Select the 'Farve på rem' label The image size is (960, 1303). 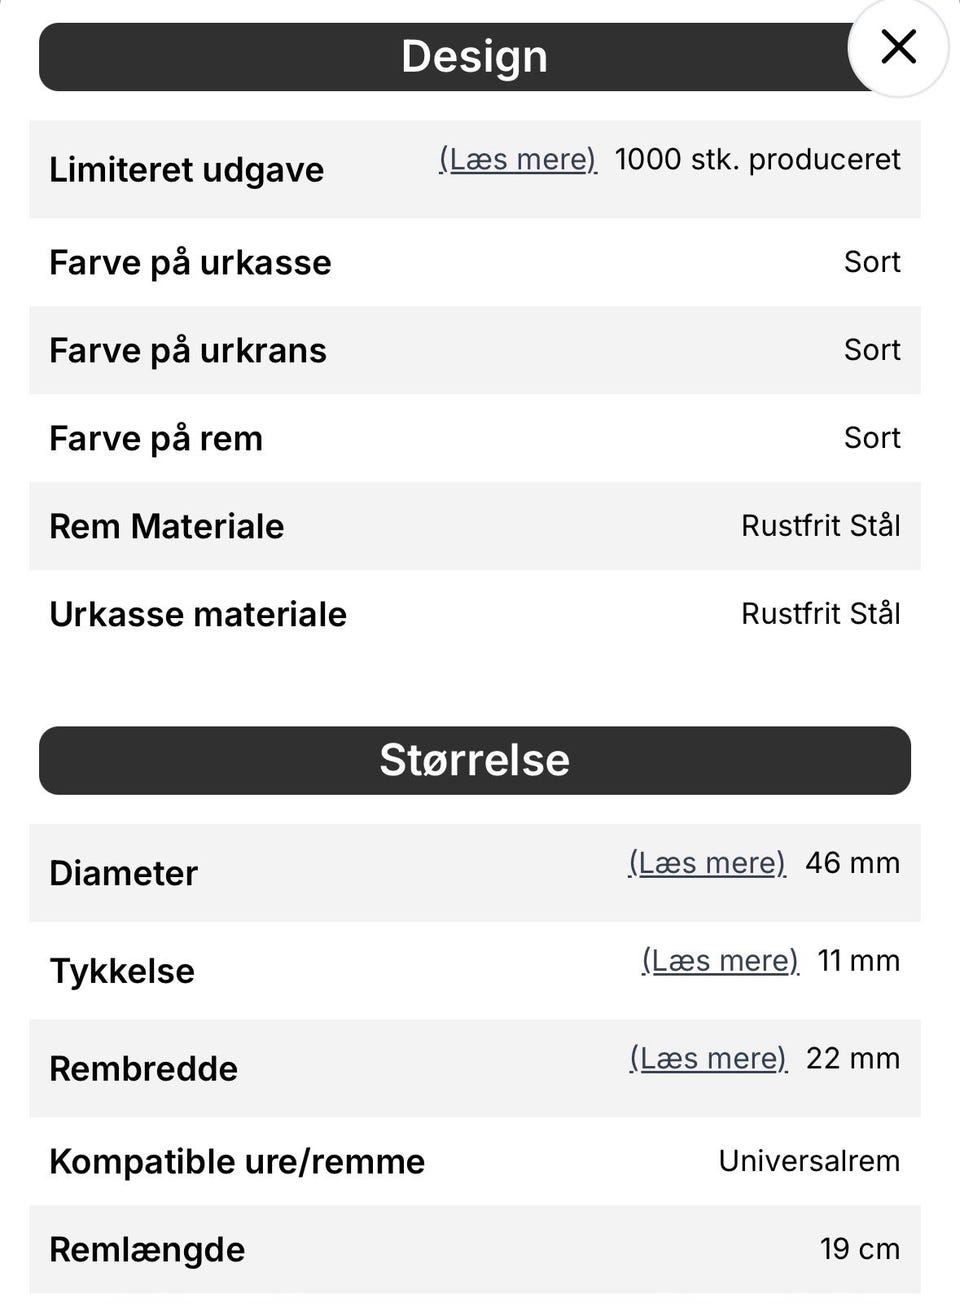click(156, 439)
